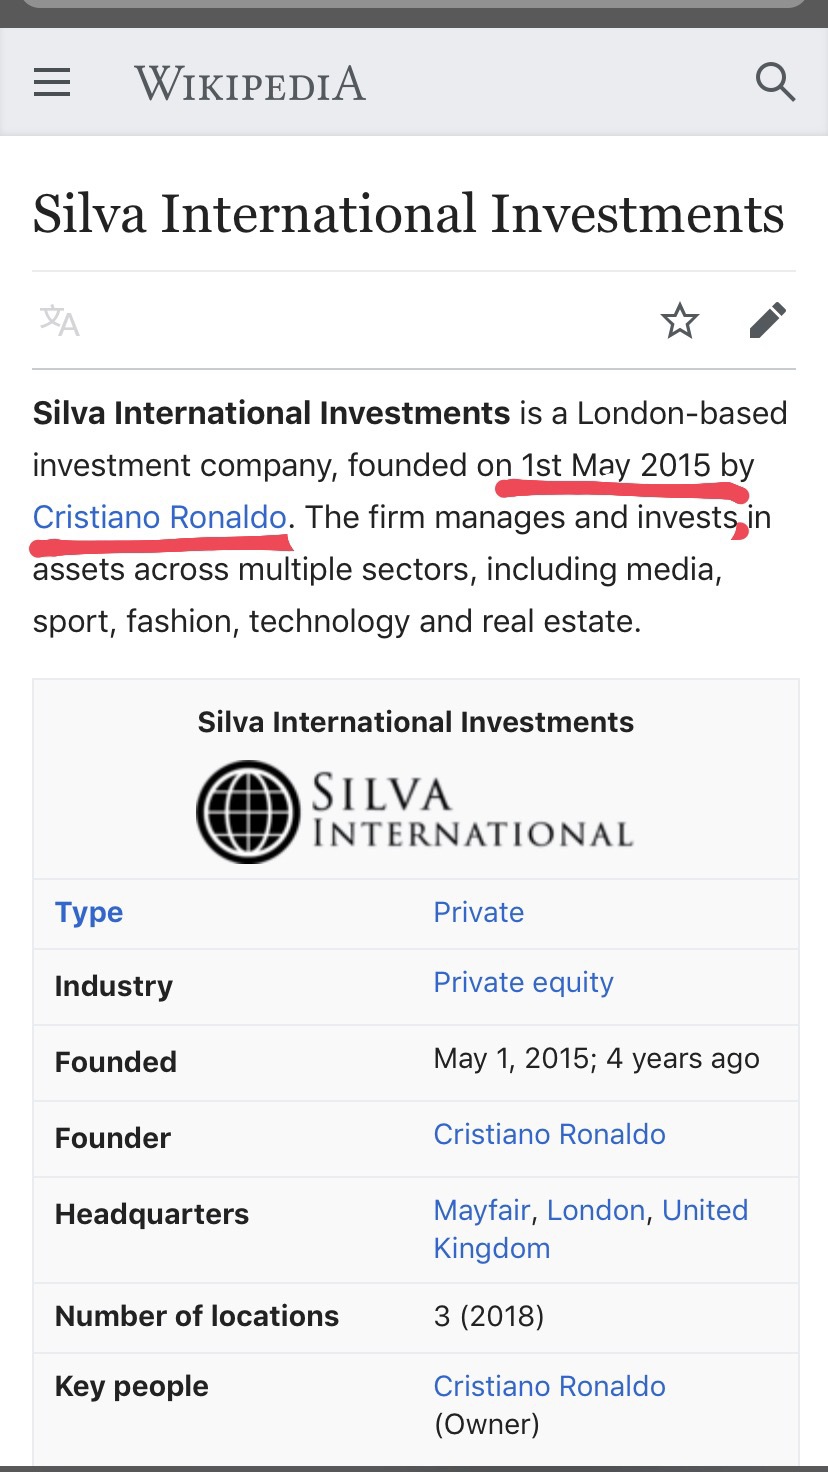Viewport: 828px width, 1472px height.
Task: Open the Key people Cristiano Ronaldo link
Action: [x=550, y=1386]
